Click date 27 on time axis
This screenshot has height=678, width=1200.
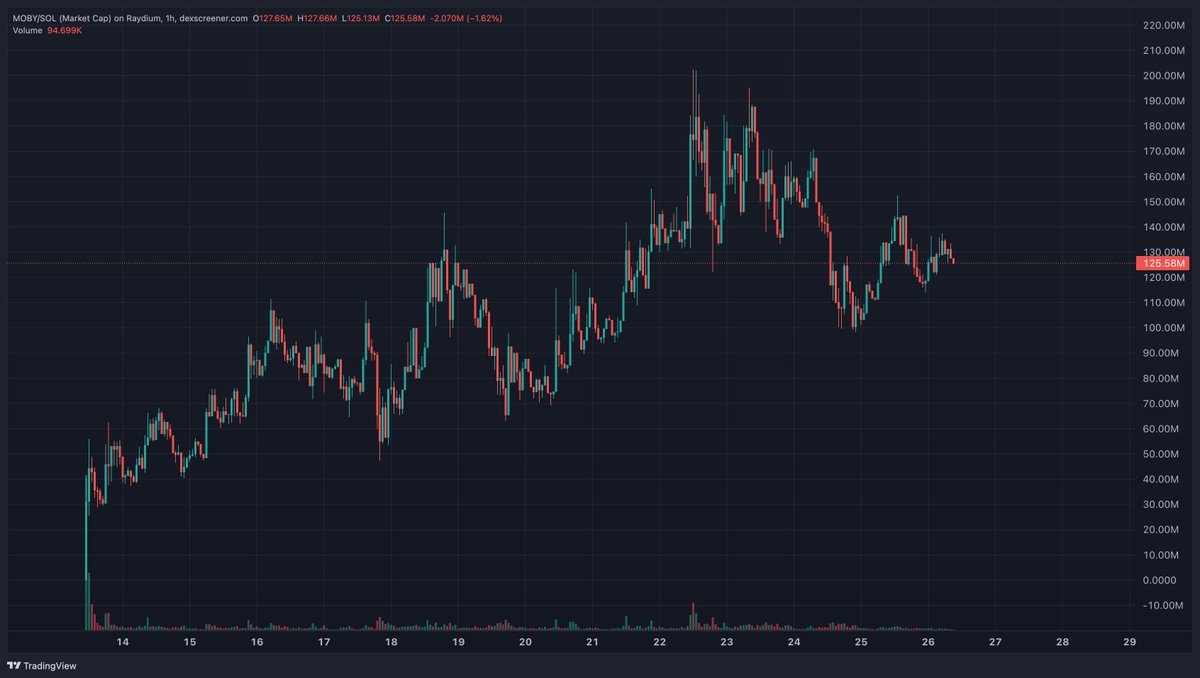[x=995, y=642]
